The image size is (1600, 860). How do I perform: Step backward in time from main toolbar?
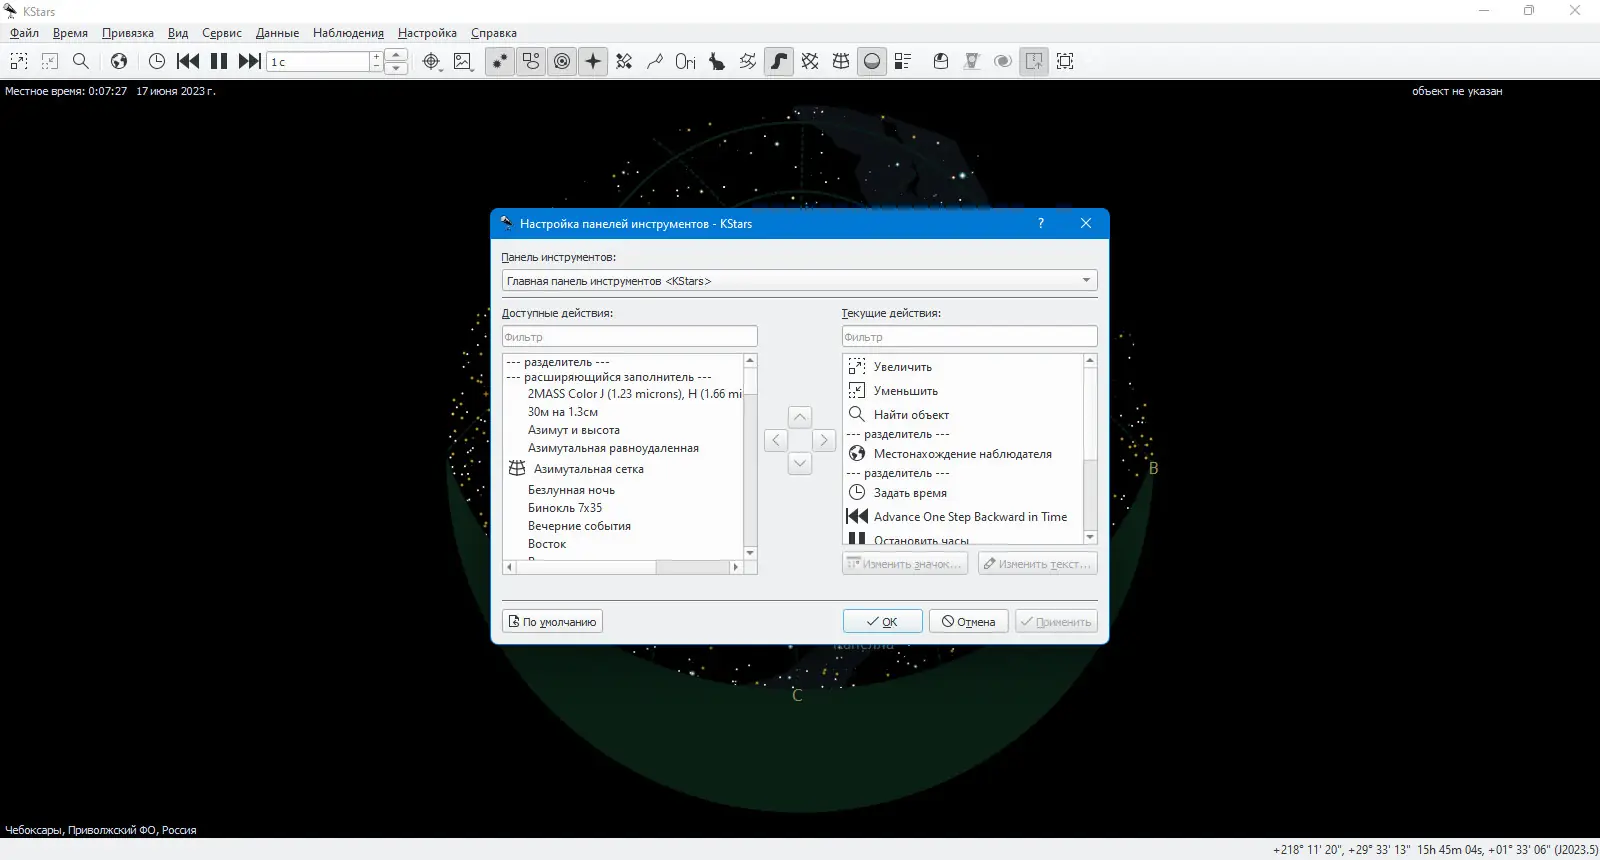[x=188, y=61]
